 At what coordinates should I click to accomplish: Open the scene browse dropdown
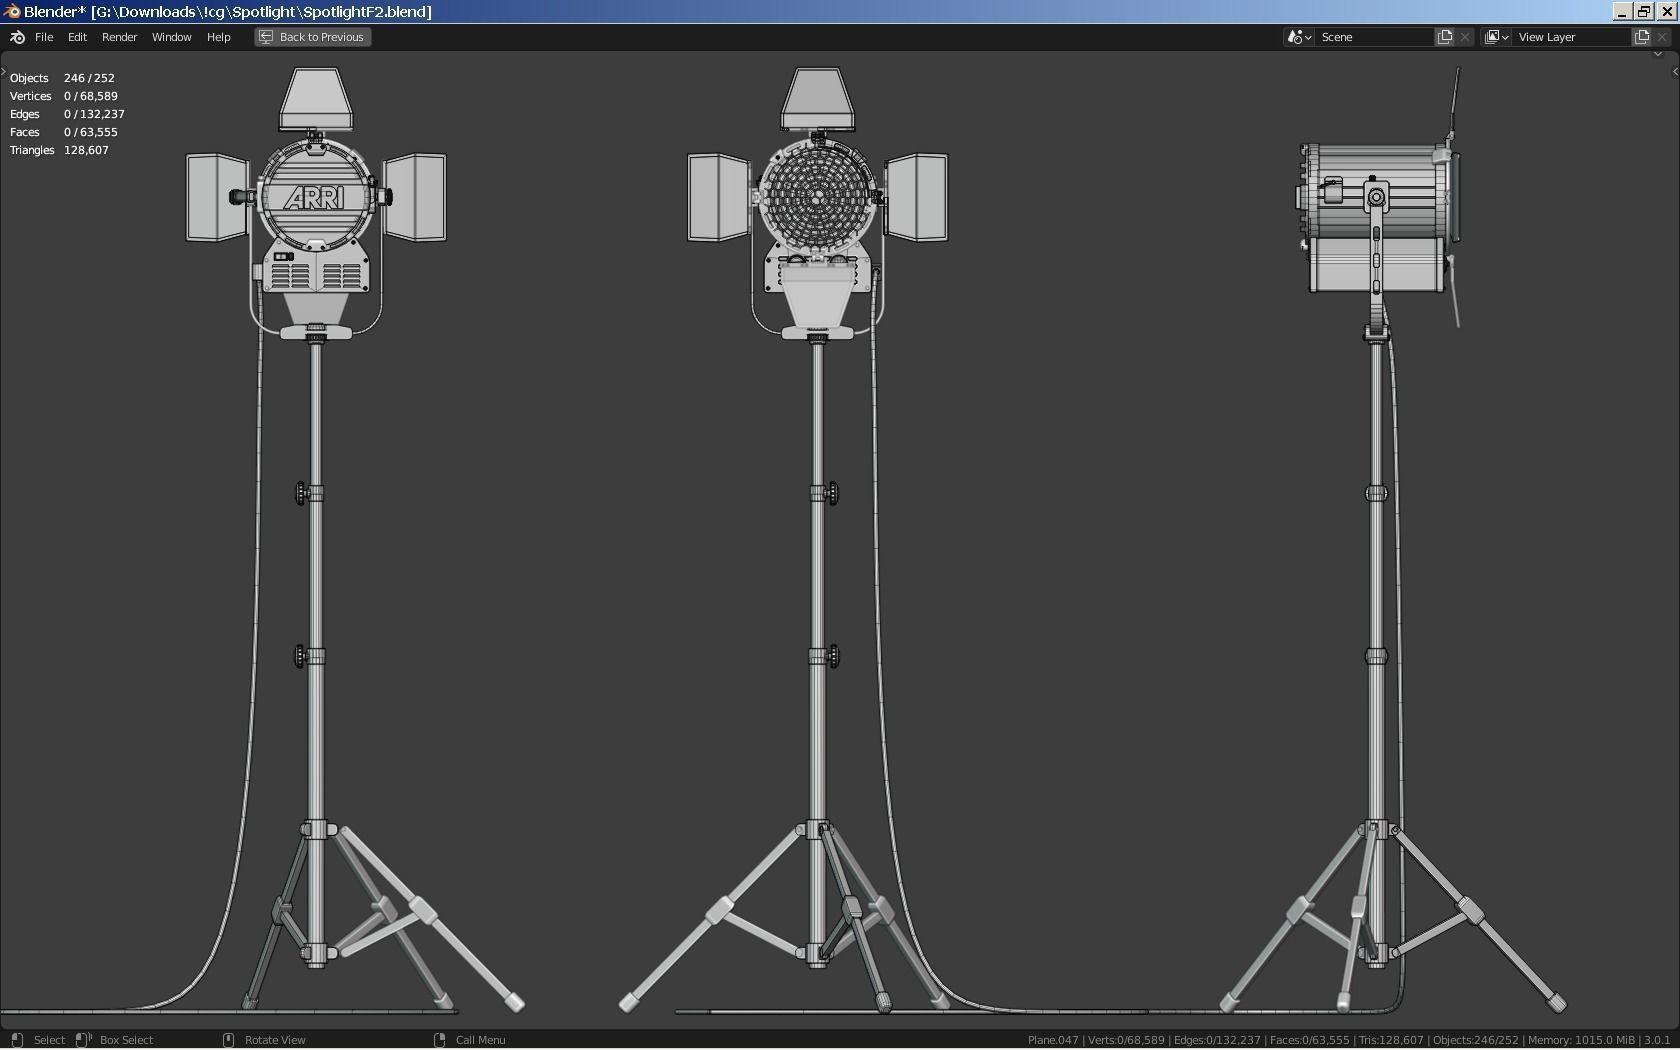tap(1299, 37)
